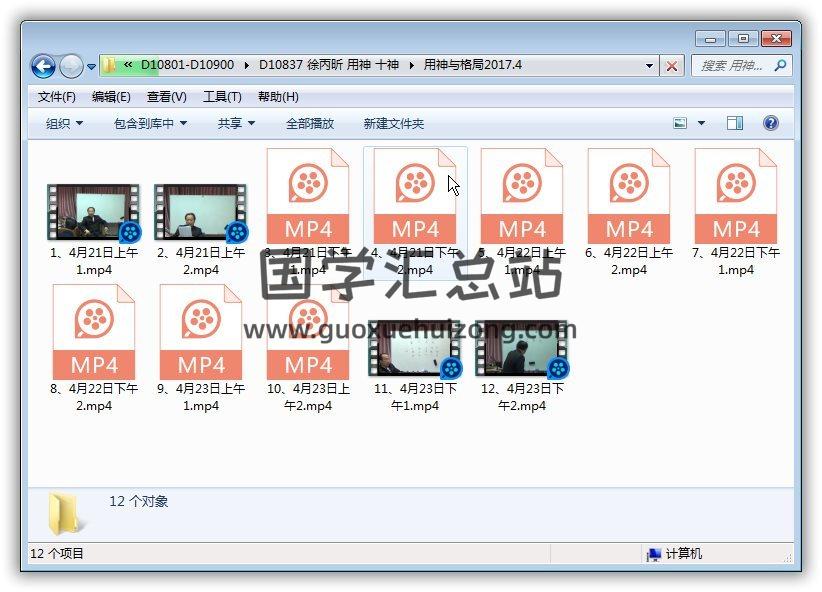Viewport: 822px width, 592px height.
Task: Click the 全部播放 button
Action: pyautogui.click(x=310, y=124)
